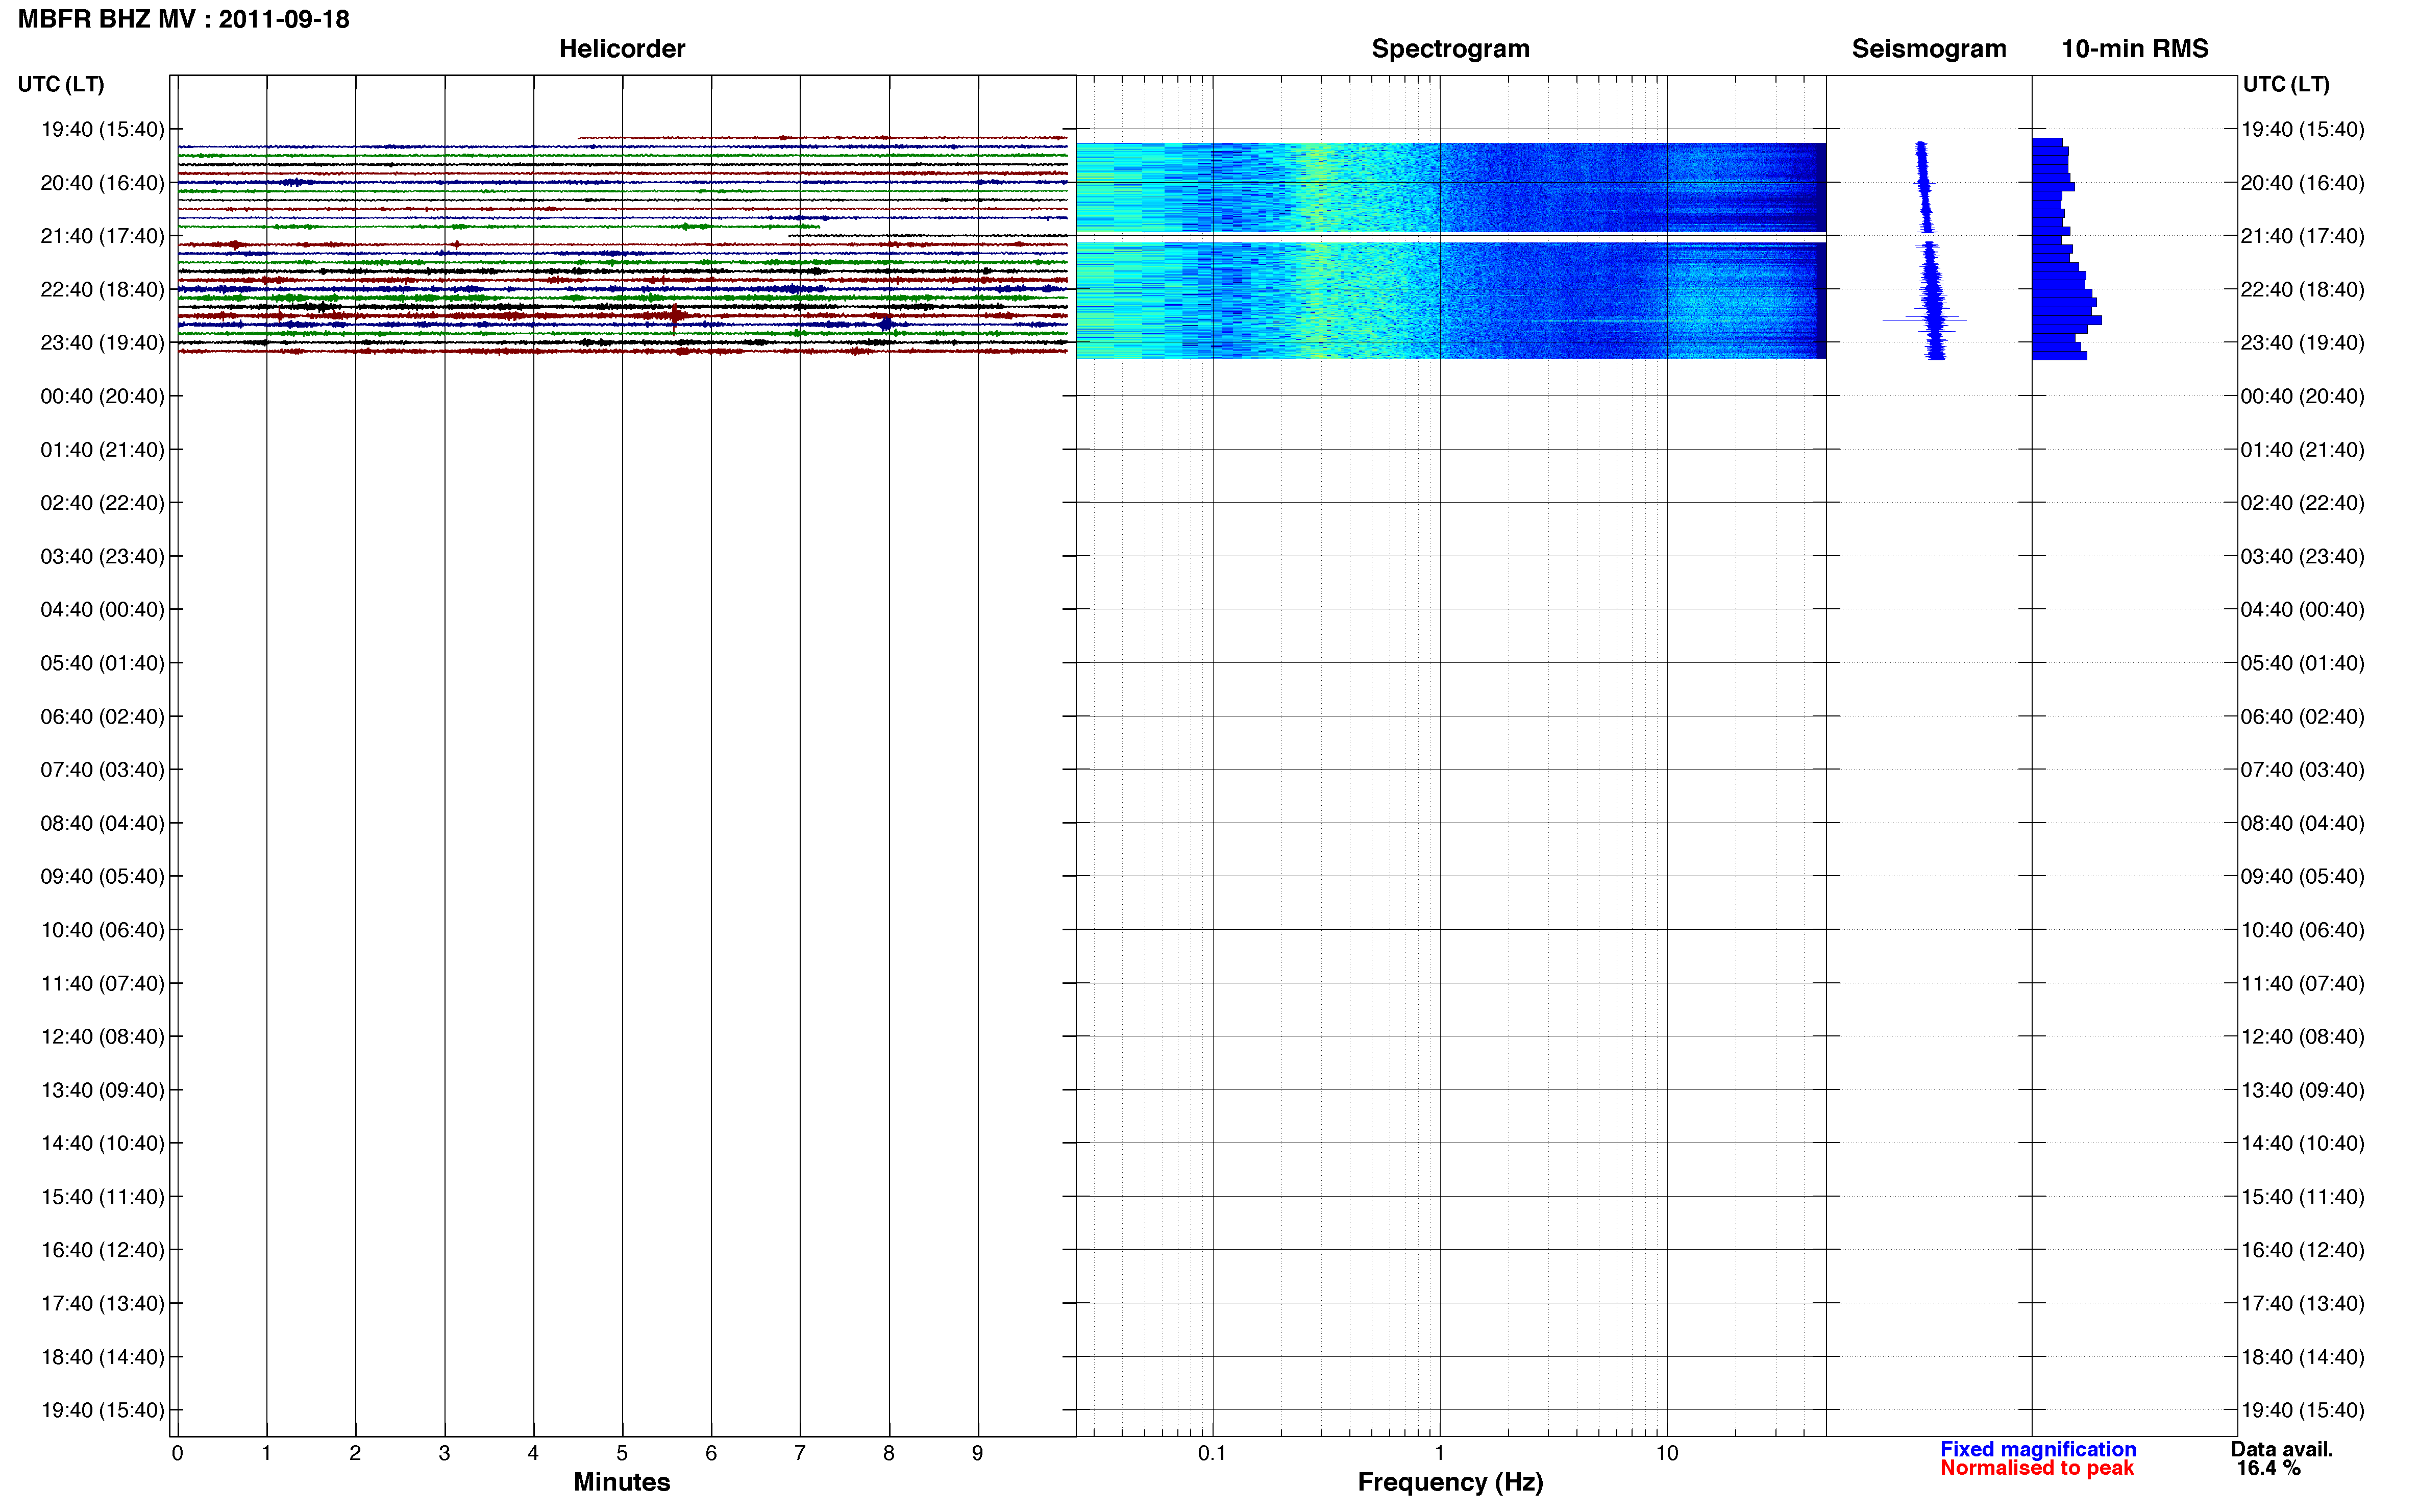Click the 'Seismogram' panel heading
This screenshot has width=2419, height=1512.
(x=1928, y=49)
